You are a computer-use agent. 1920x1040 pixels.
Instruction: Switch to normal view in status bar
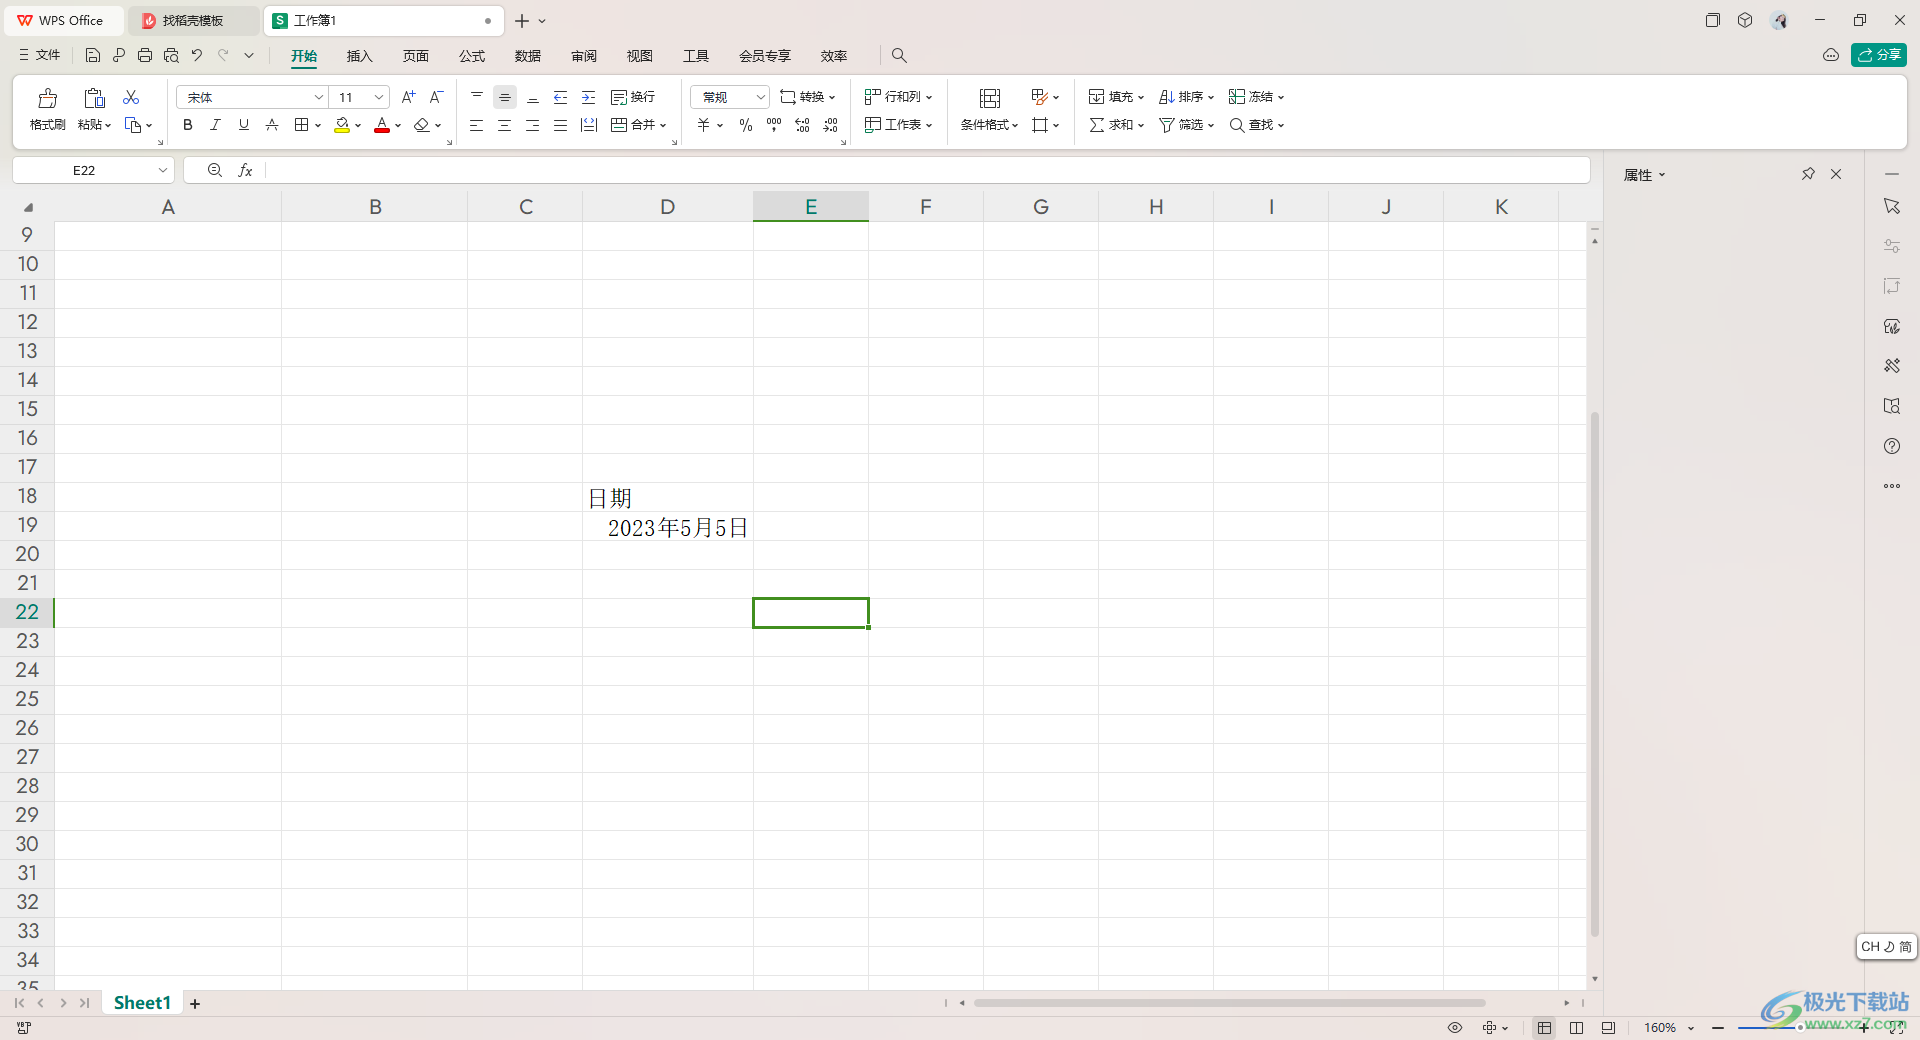pyautogui.click(x=1545, y=1028)
